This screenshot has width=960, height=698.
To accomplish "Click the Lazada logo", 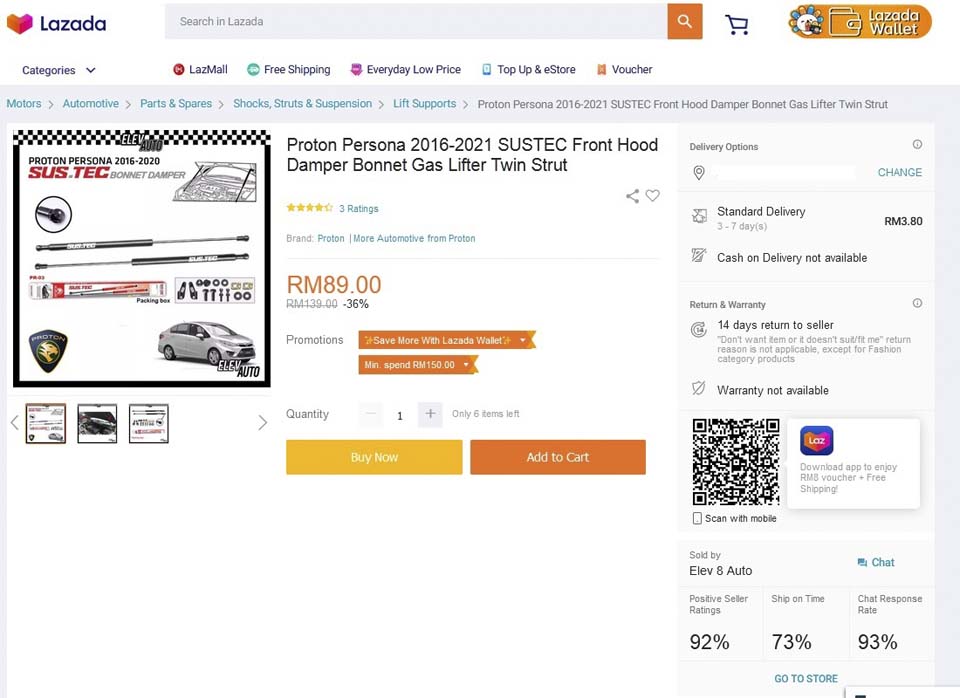I will [56, 23].
